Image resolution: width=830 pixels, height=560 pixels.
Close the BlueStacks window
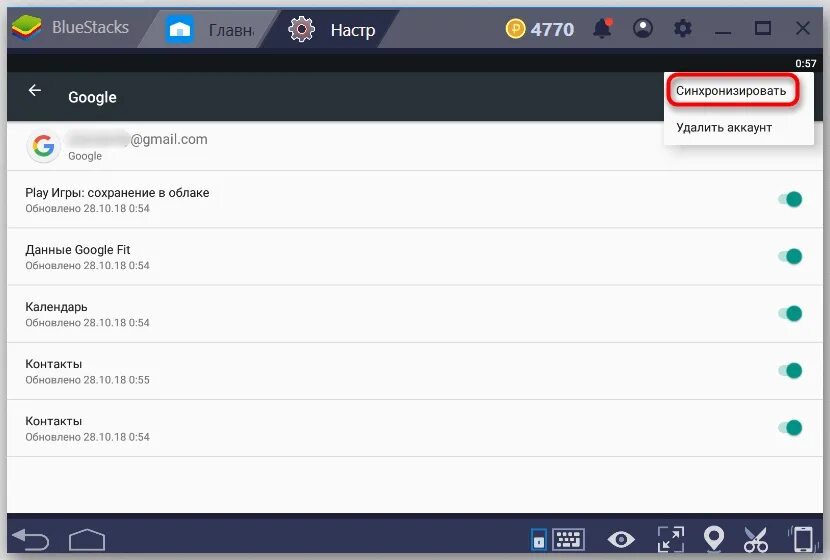[802, 28]
